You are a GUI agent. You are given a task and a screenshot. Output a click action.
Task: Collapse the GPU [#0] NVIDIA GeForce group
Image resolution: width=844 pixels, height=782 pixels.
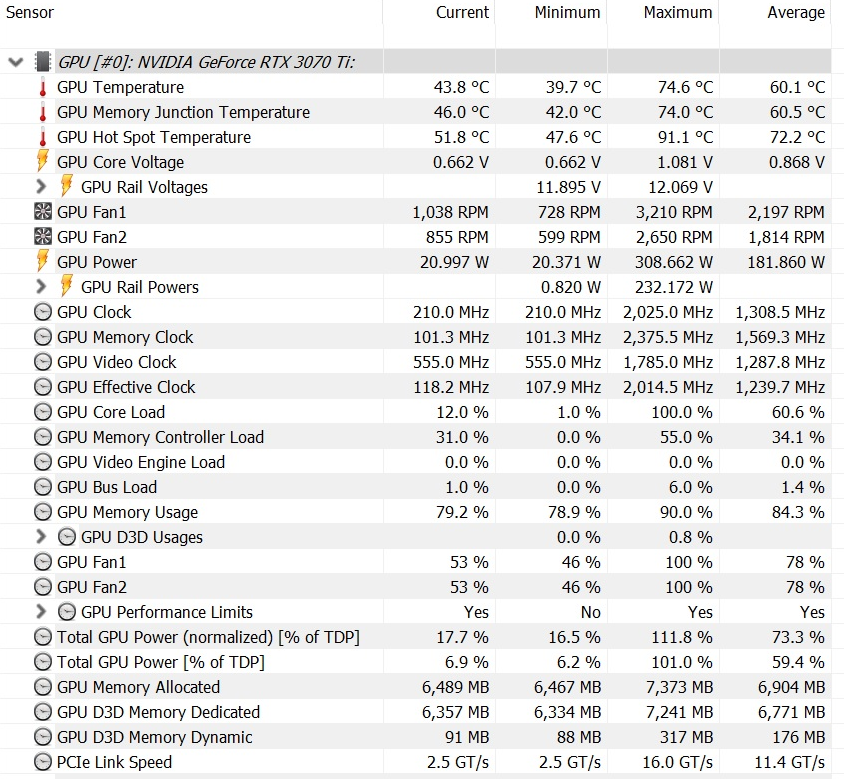pyautogui.click(x=16, y=62)
